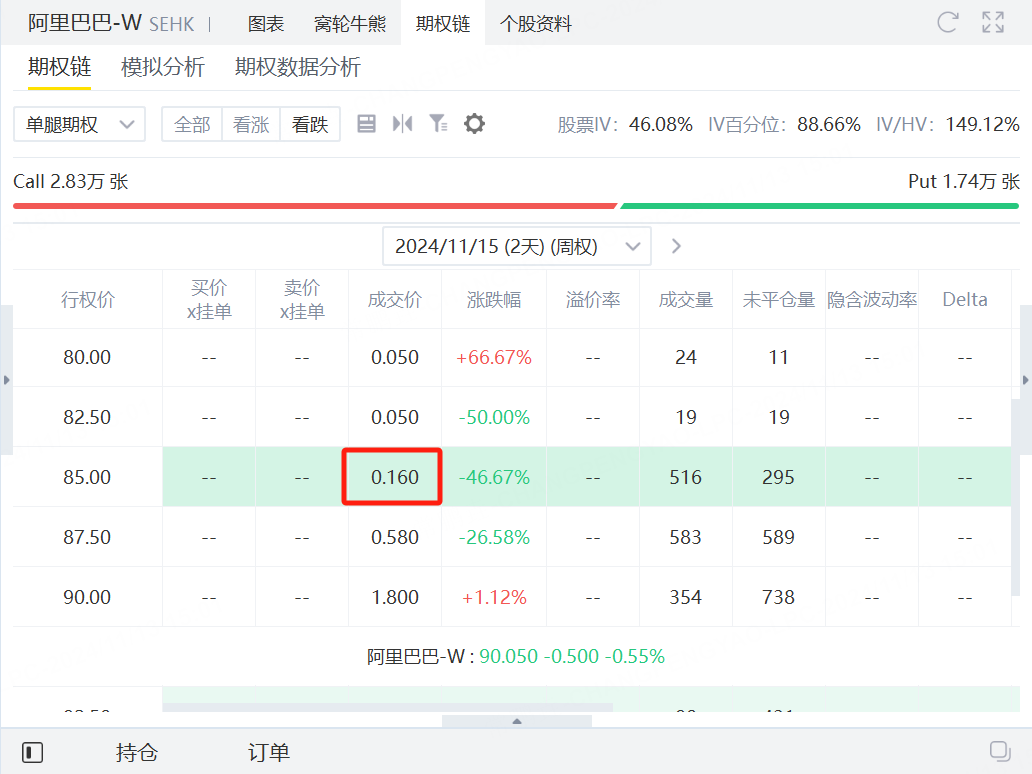The height and width of the screenshot is (774, 1032).
Task: Select 全部 to show all options
Action: [x=191, y=124]
